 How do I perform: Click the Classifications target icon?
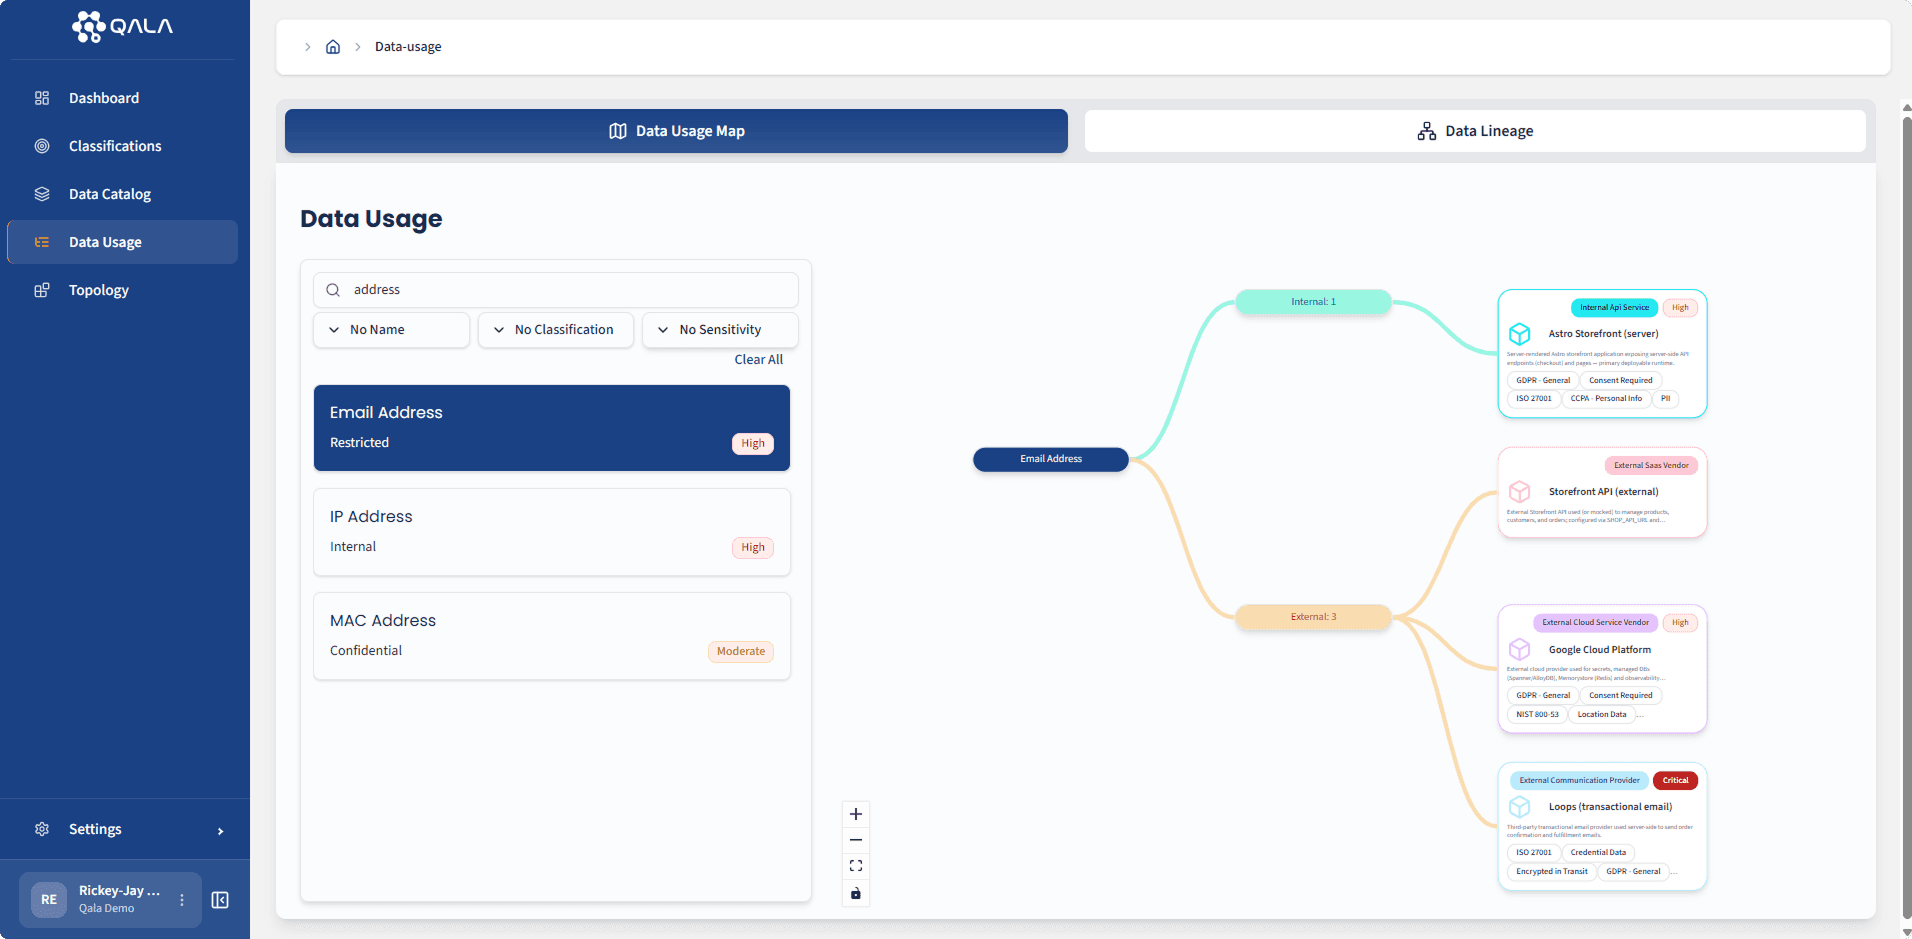click(x=42, y=146)
